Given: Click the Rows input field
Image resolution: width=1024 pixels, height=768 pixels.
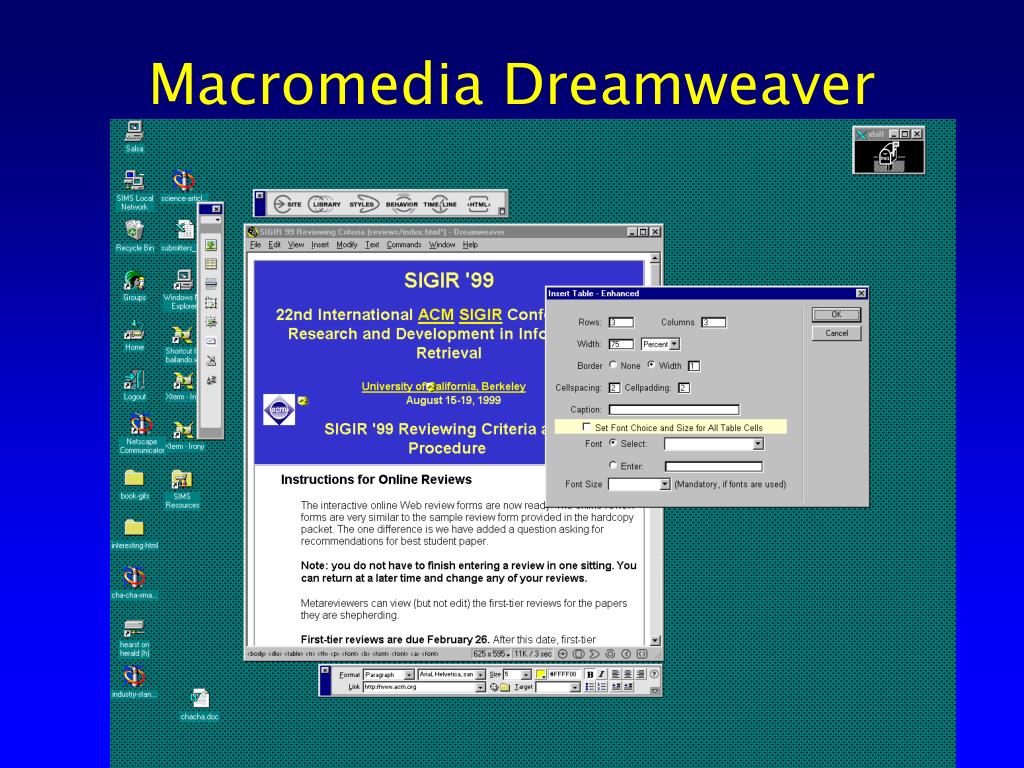Looking at the screenshot, I should (x=621, y=322).
